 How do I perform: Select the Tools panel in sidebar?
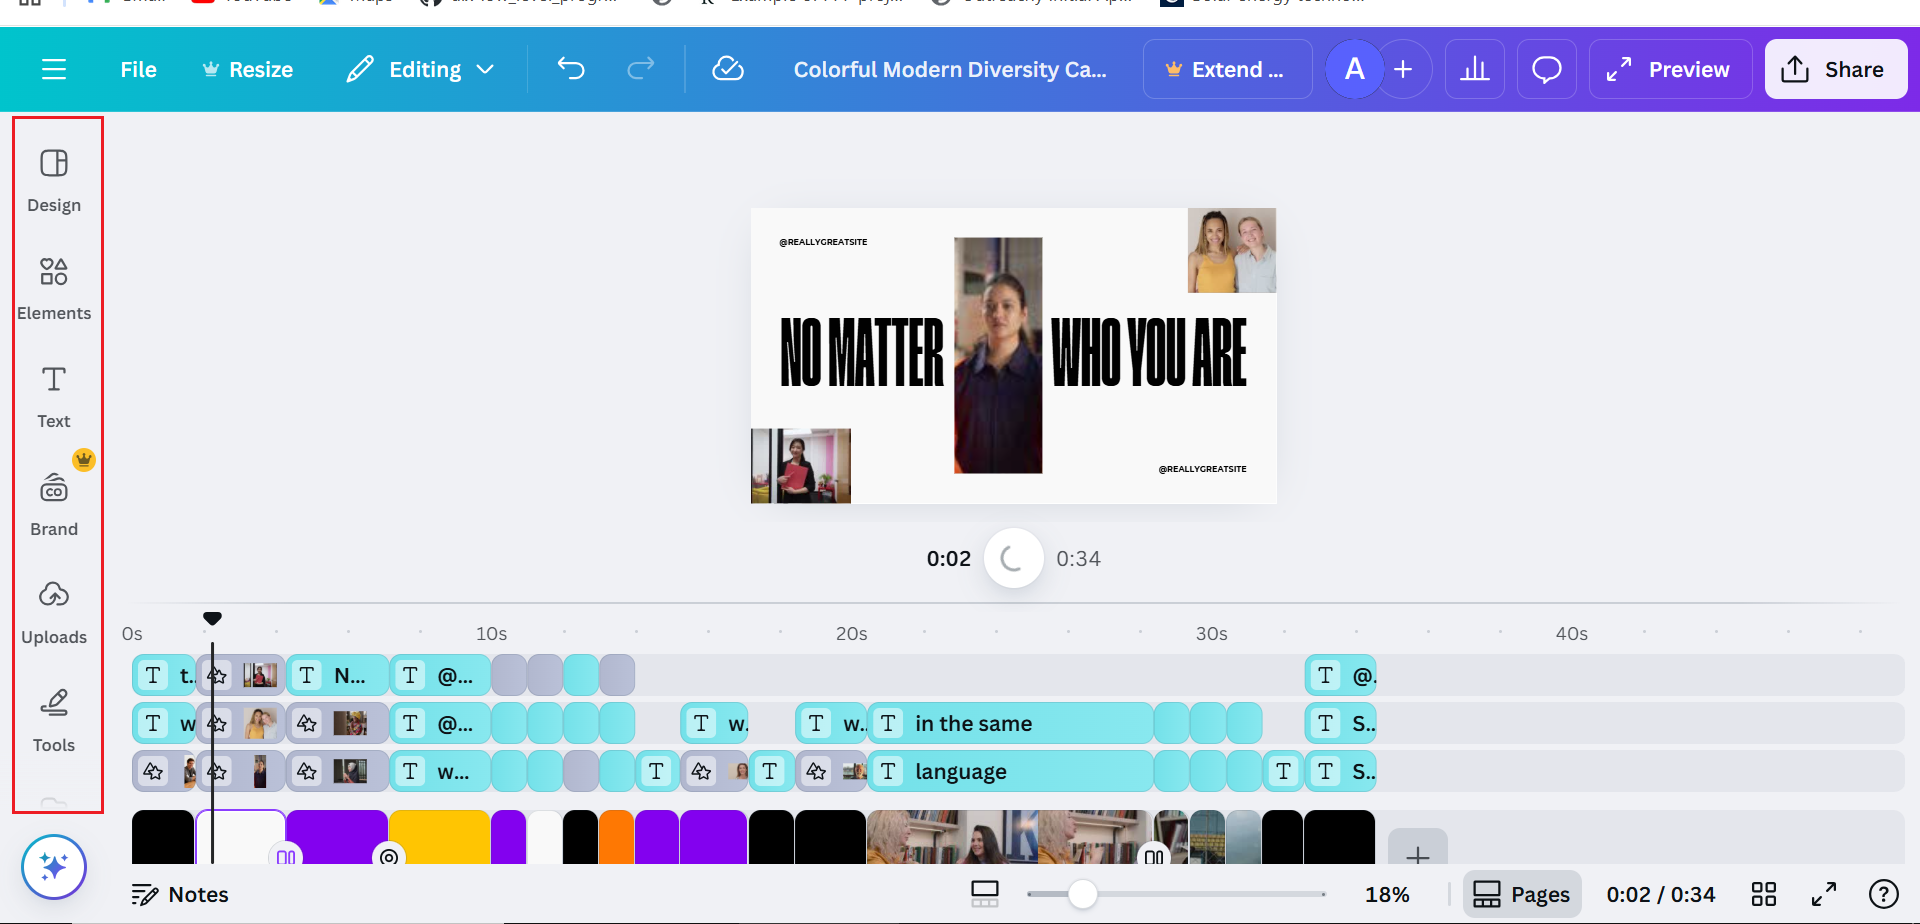pos(55,718)
